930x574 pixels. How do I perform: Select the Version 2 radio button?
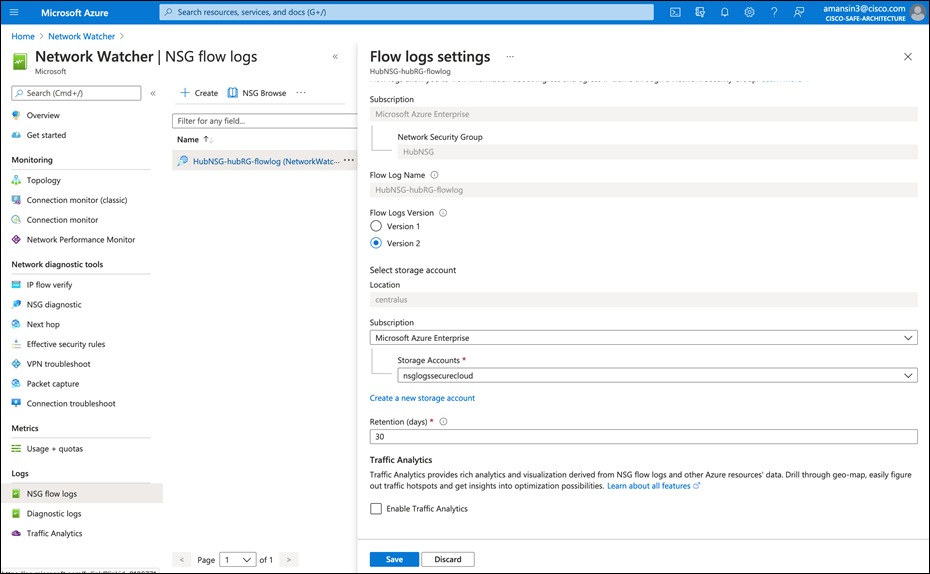pyautogui.click(x=376, y=243)
